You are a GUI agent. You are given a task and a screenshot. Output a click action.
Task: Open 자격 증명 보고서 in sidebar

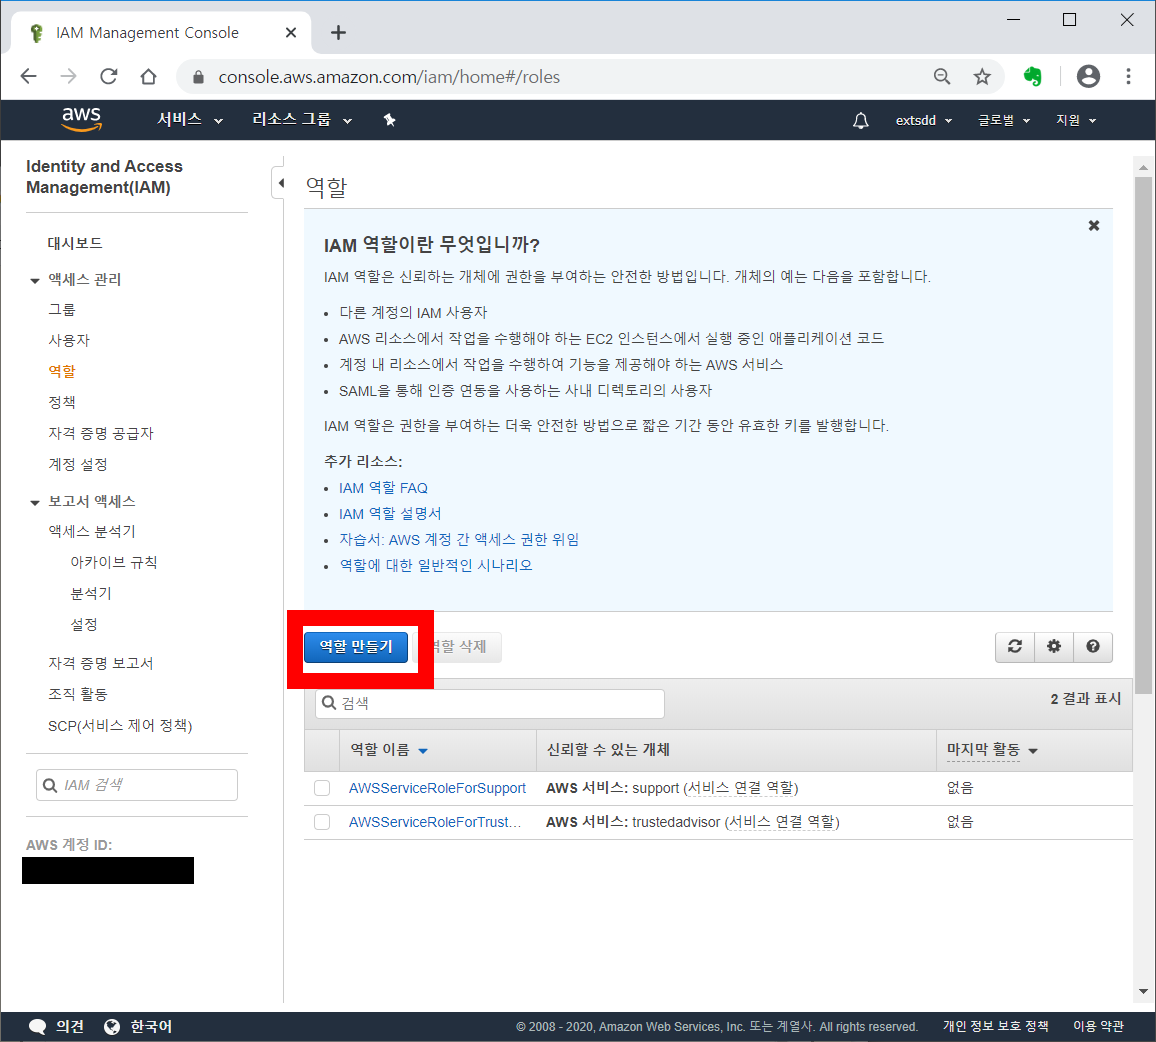[101, 664]
